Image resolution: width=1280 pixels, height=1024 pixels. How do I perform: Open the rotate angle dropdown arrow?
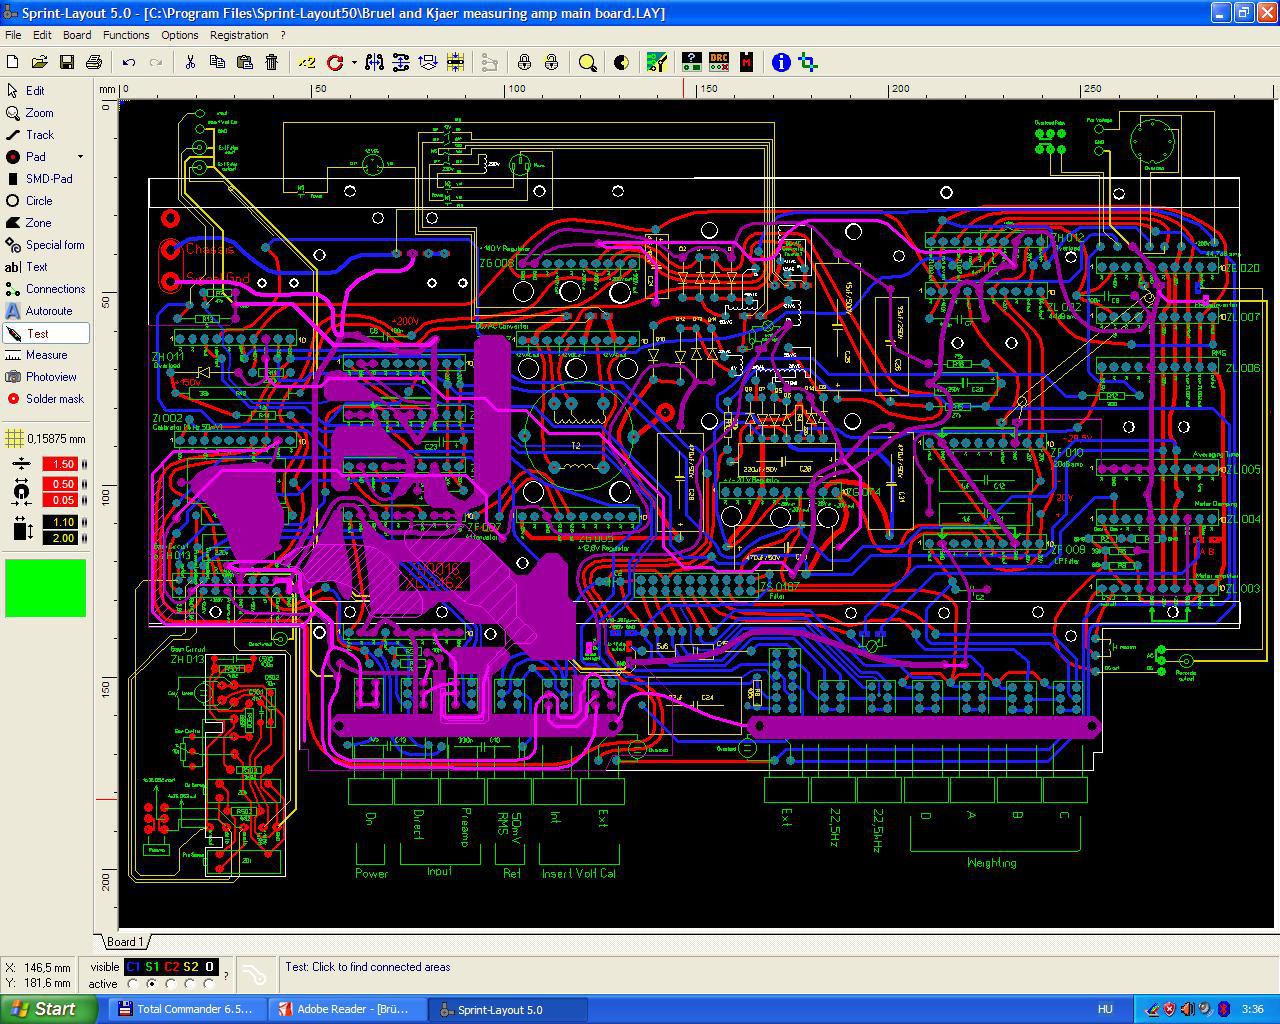(354, 63)
